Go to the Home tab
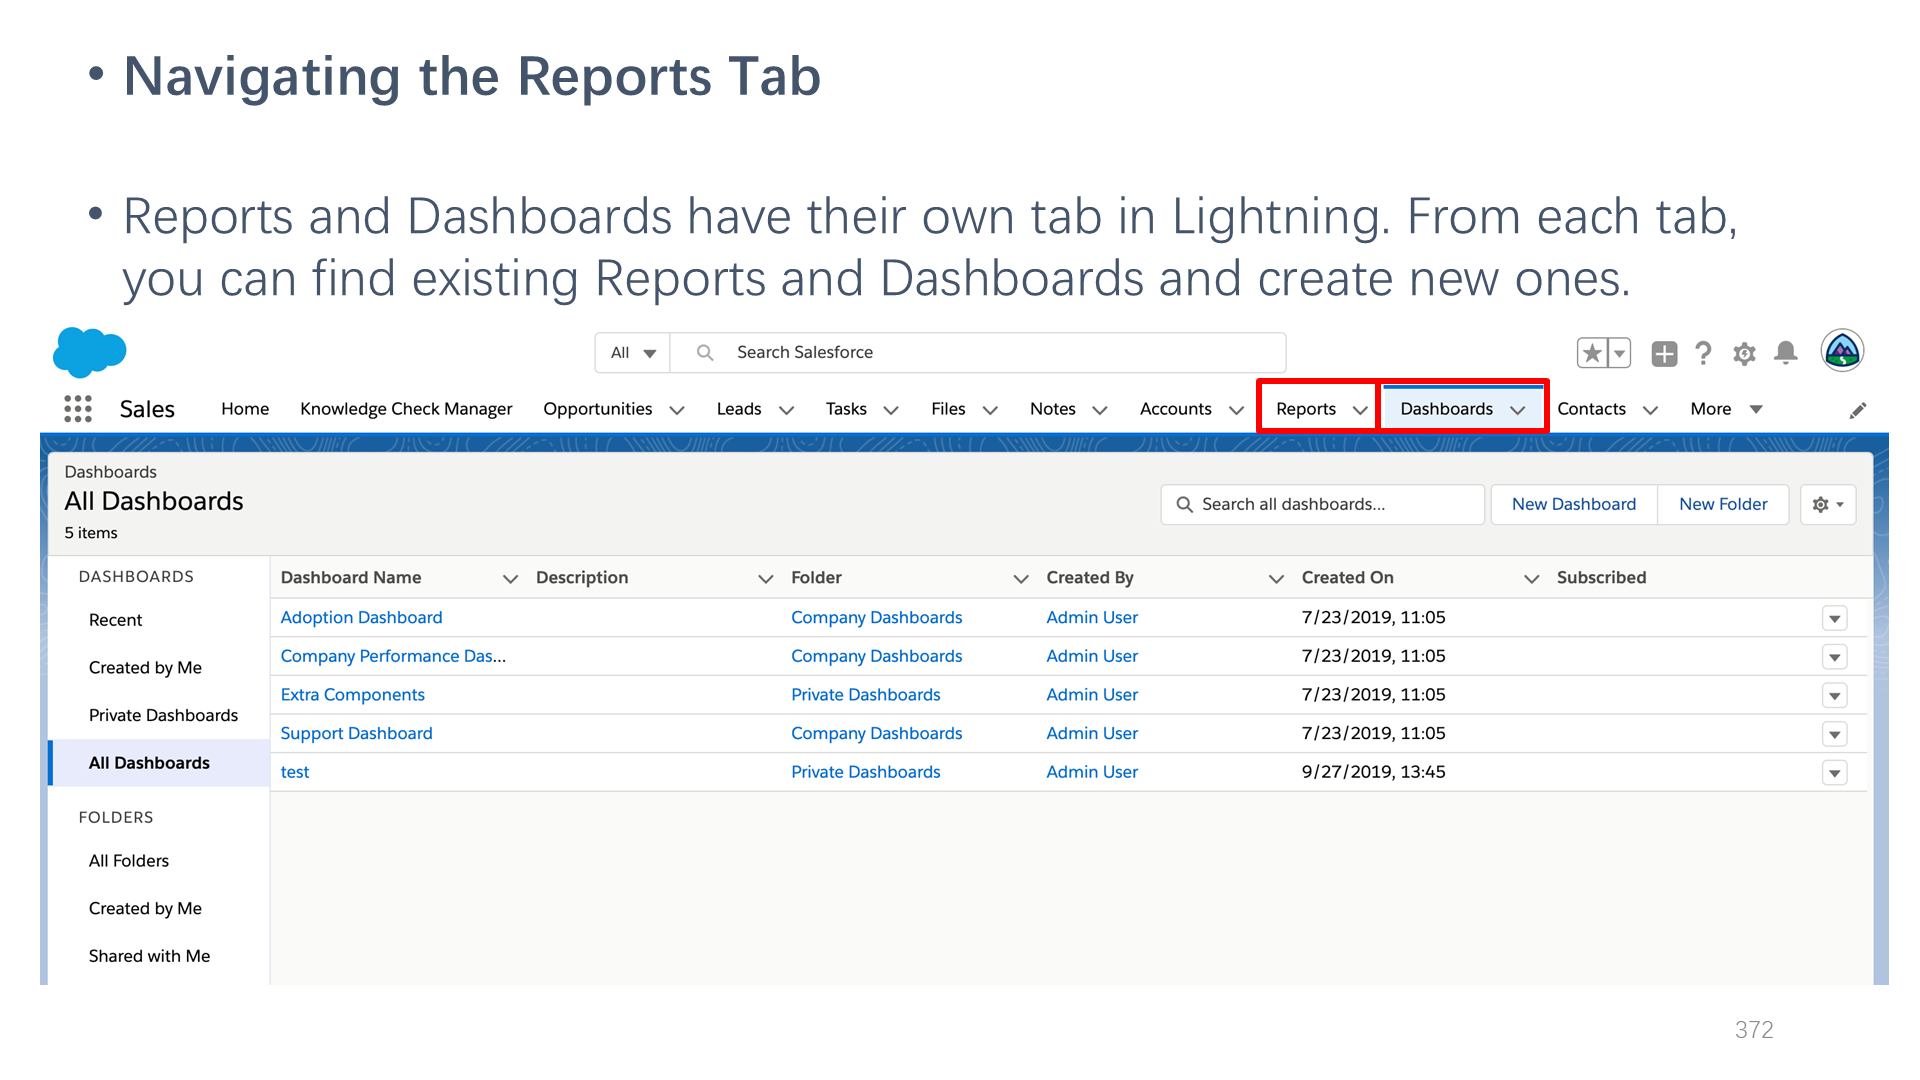The width and height of the screenshot is (1920, 1080). (x=245, y=409)
